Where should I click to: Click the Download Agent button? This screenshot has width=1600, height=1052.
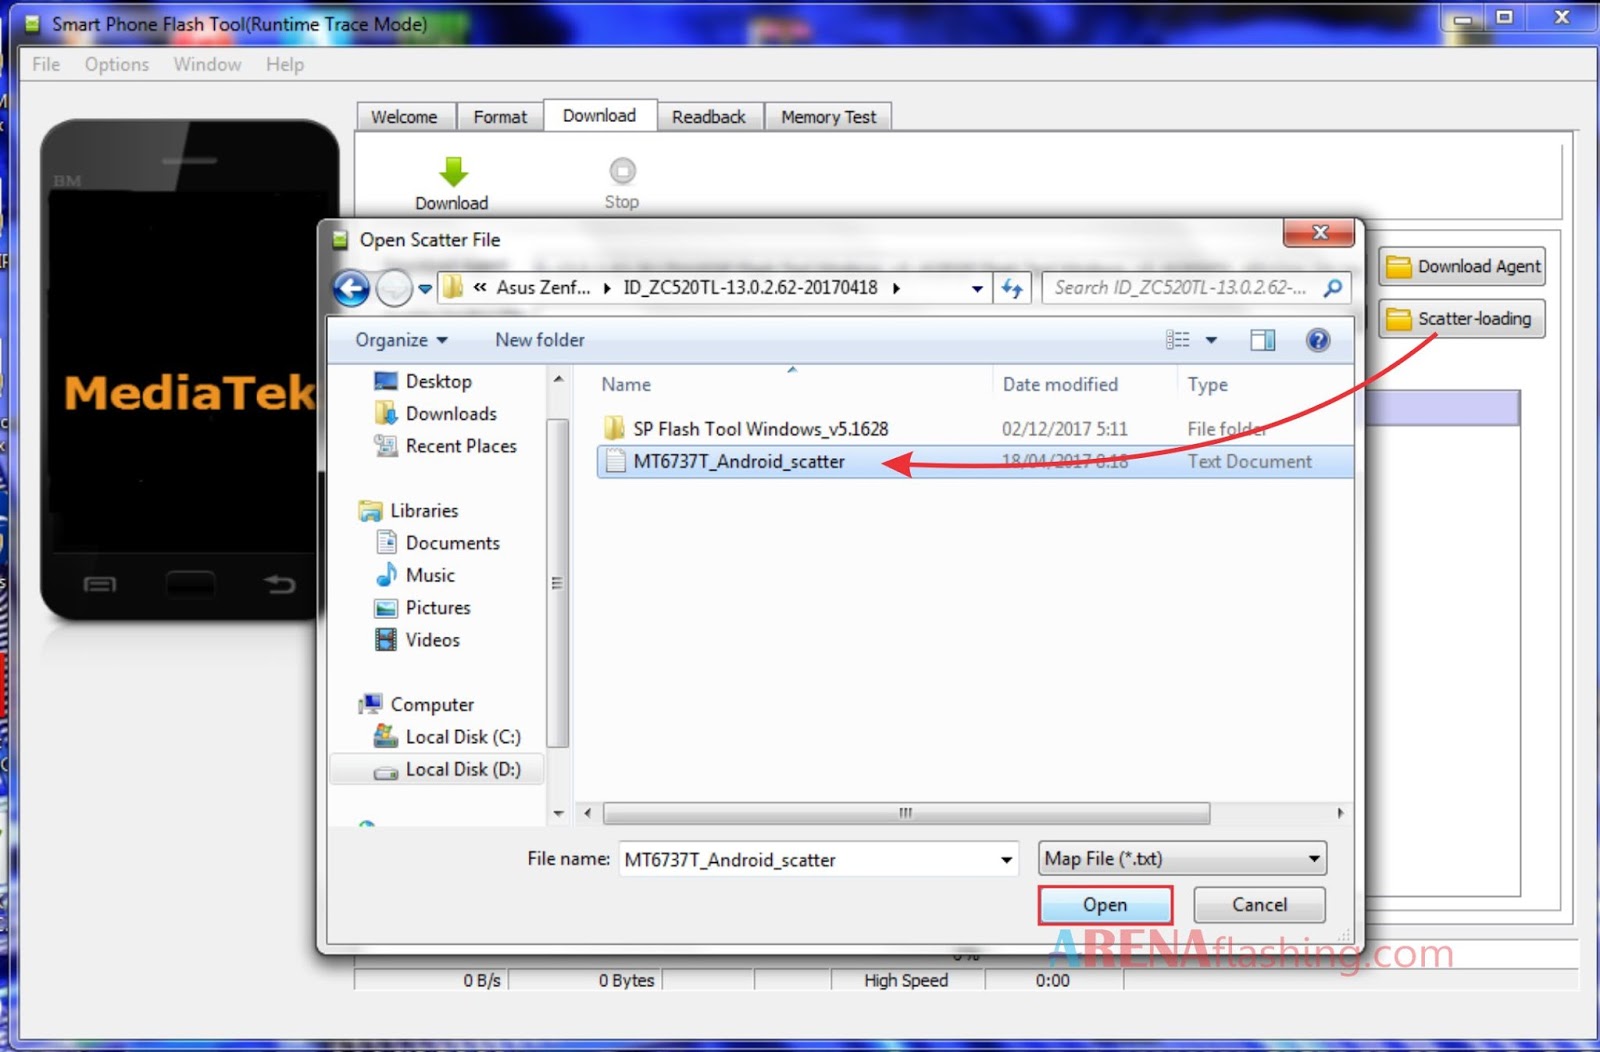point(1461,266)
